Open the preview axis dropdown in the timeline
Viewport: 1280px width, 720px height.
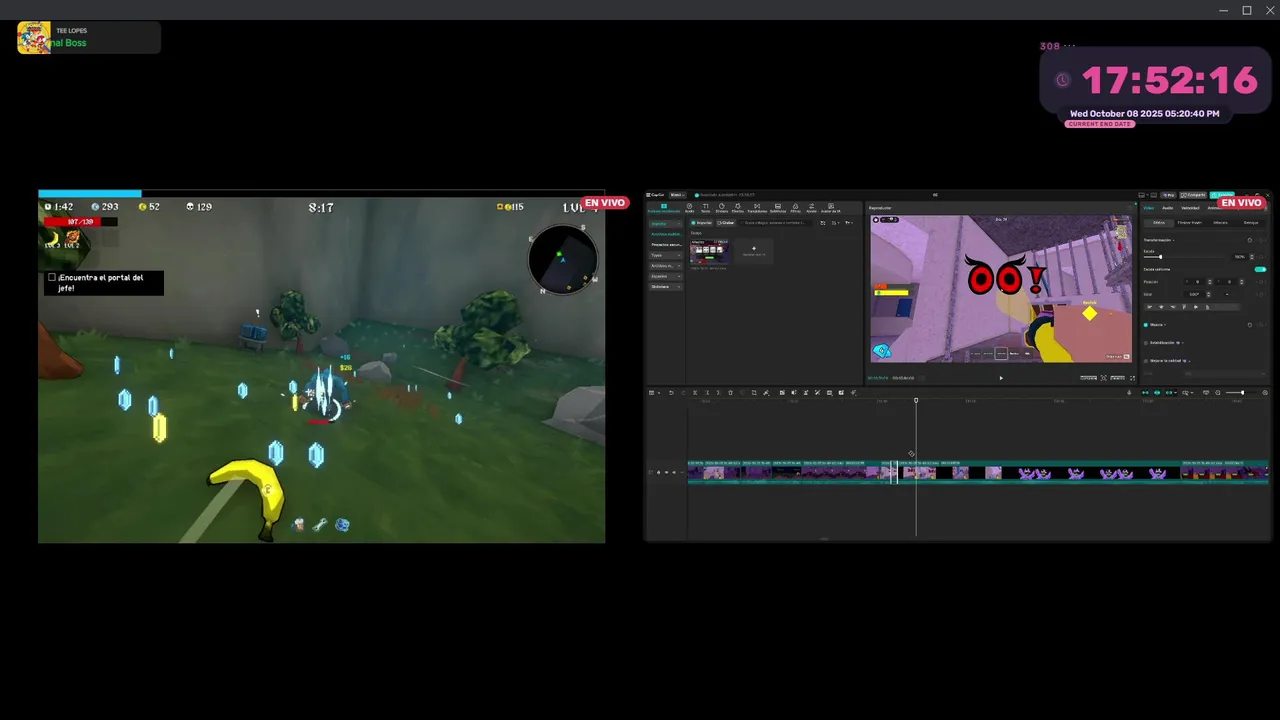(x=1188, y=392)
